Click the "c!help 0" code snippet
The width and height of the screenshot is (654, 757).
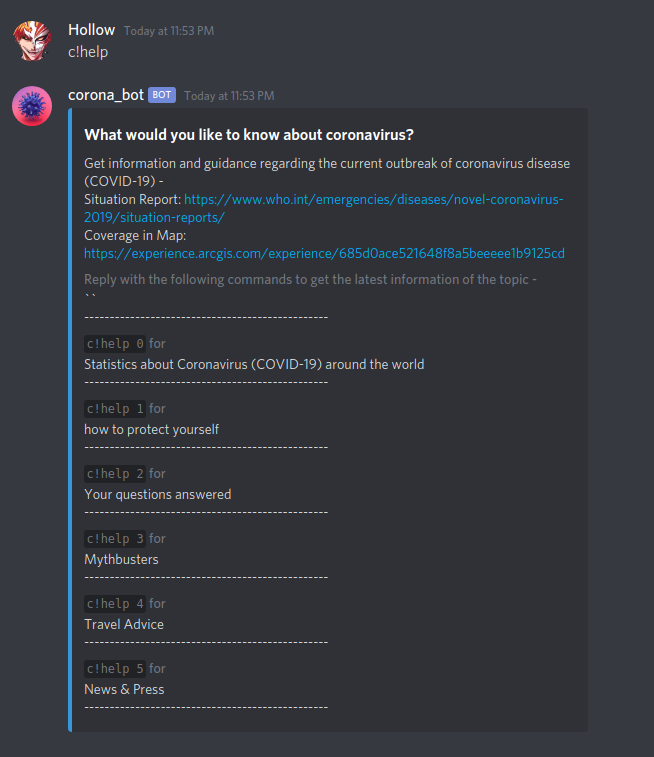[115, 343]
